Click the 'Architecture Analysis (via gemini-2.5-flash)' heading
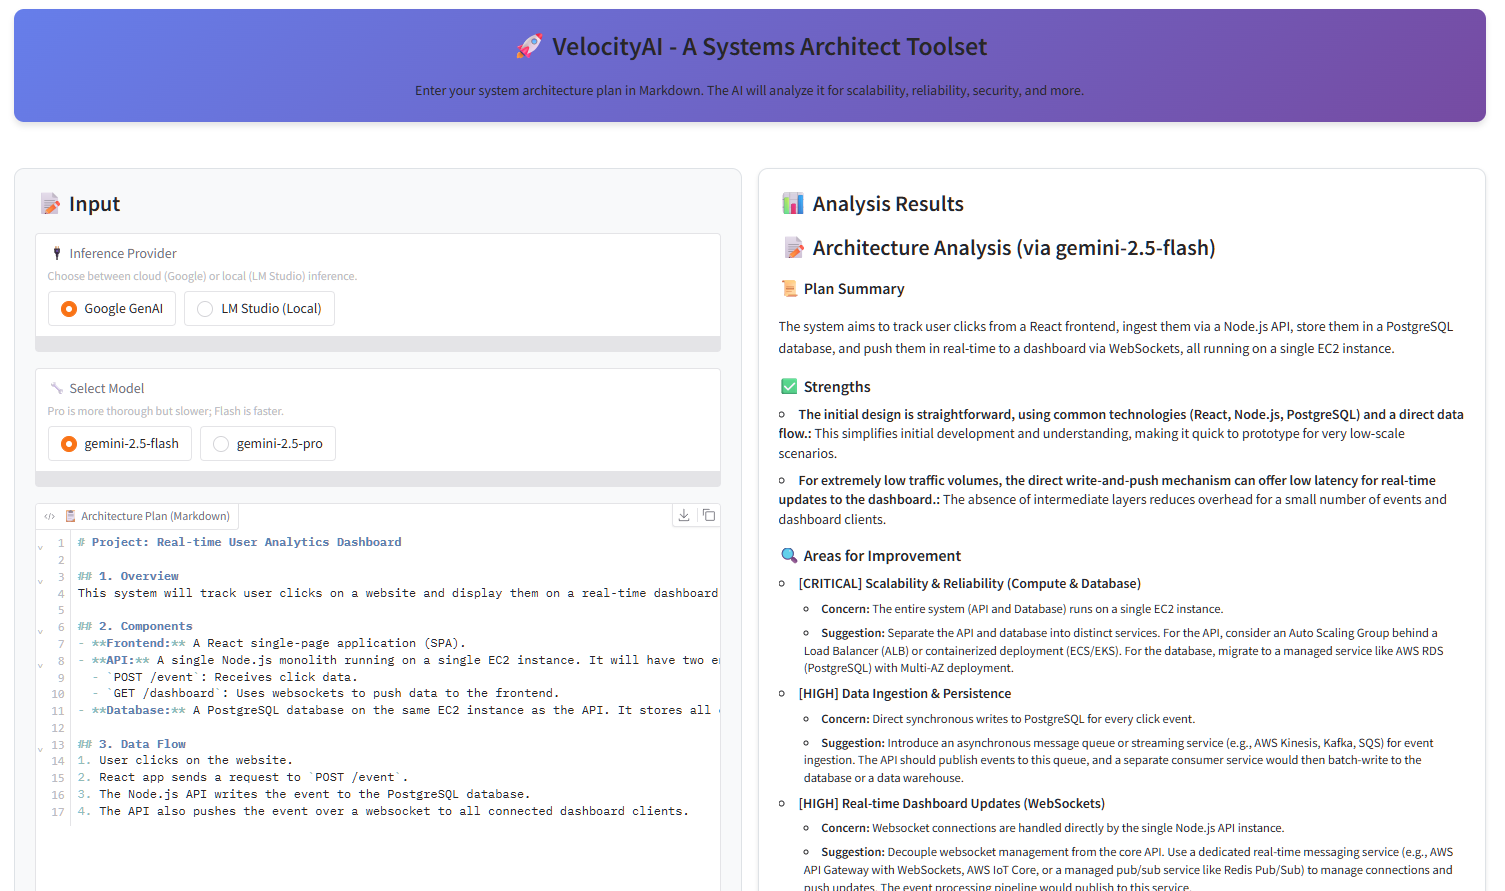The image size is (1505, 891). click(1014, 248)
